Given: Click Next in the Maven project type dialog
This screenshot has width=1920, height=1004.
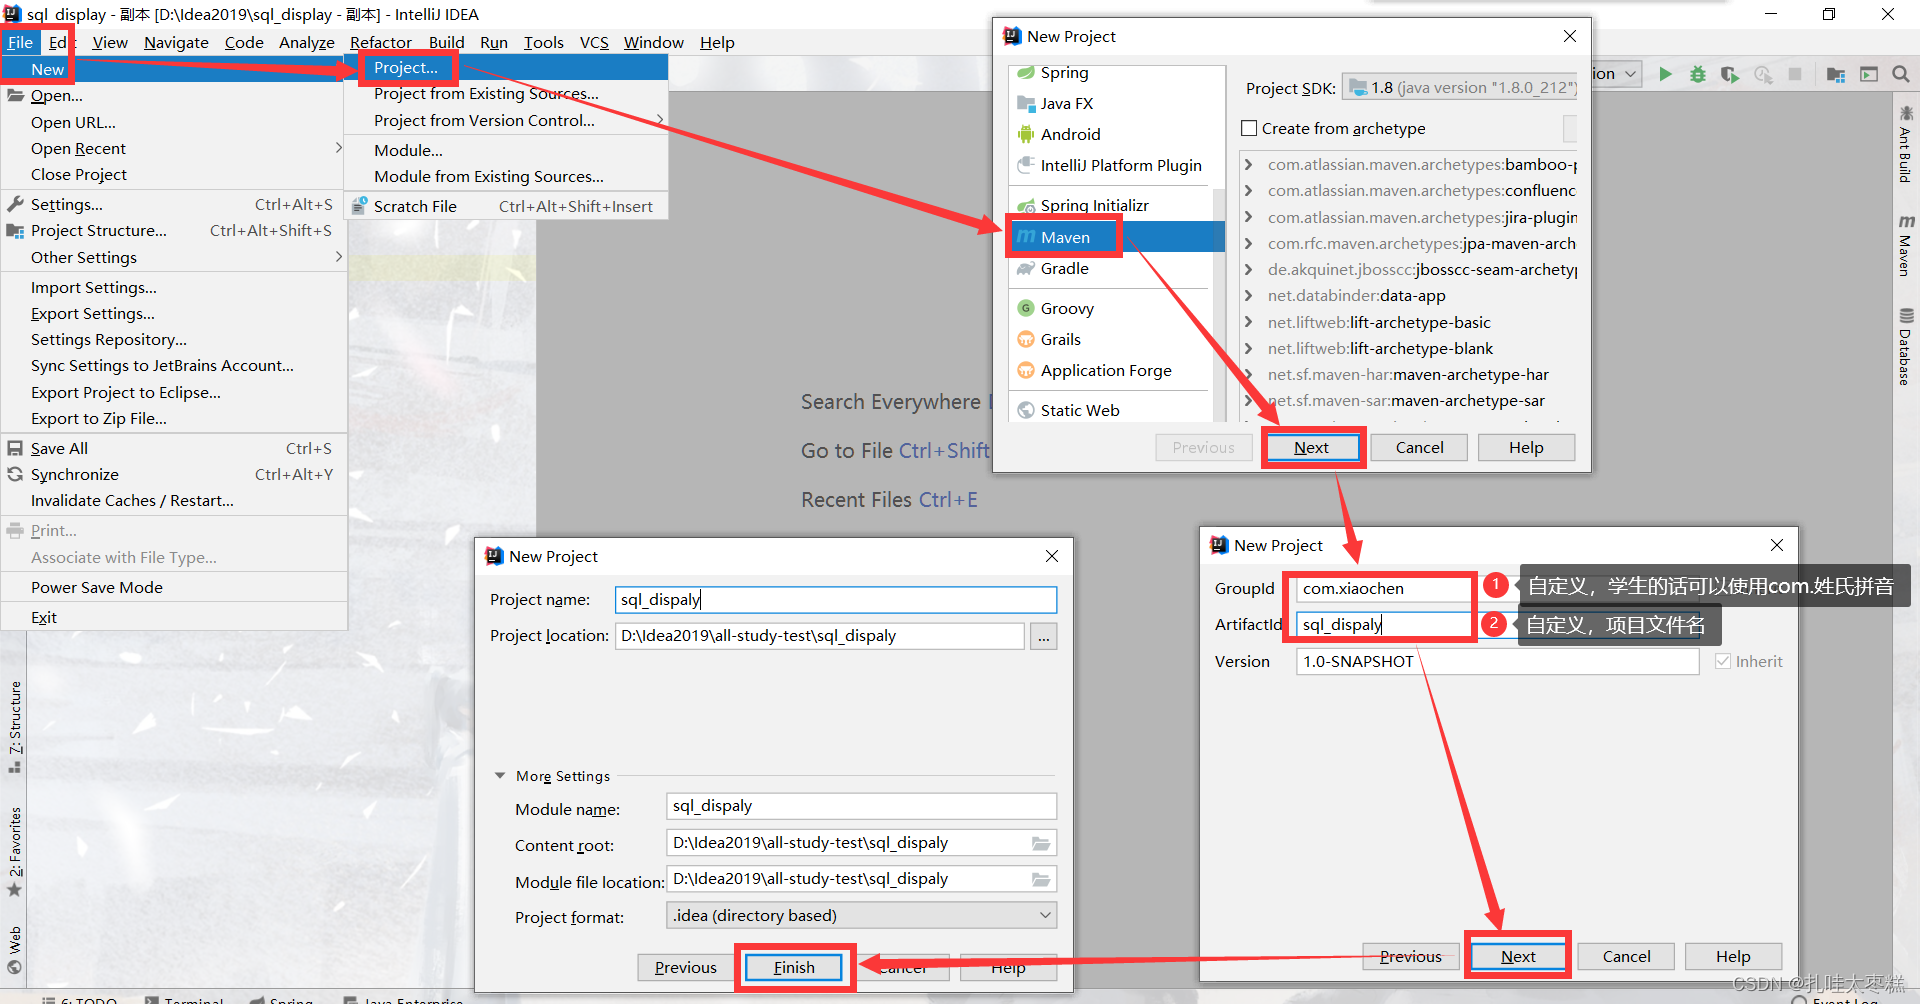Looking at the screenshot, I should point(1311,447).
